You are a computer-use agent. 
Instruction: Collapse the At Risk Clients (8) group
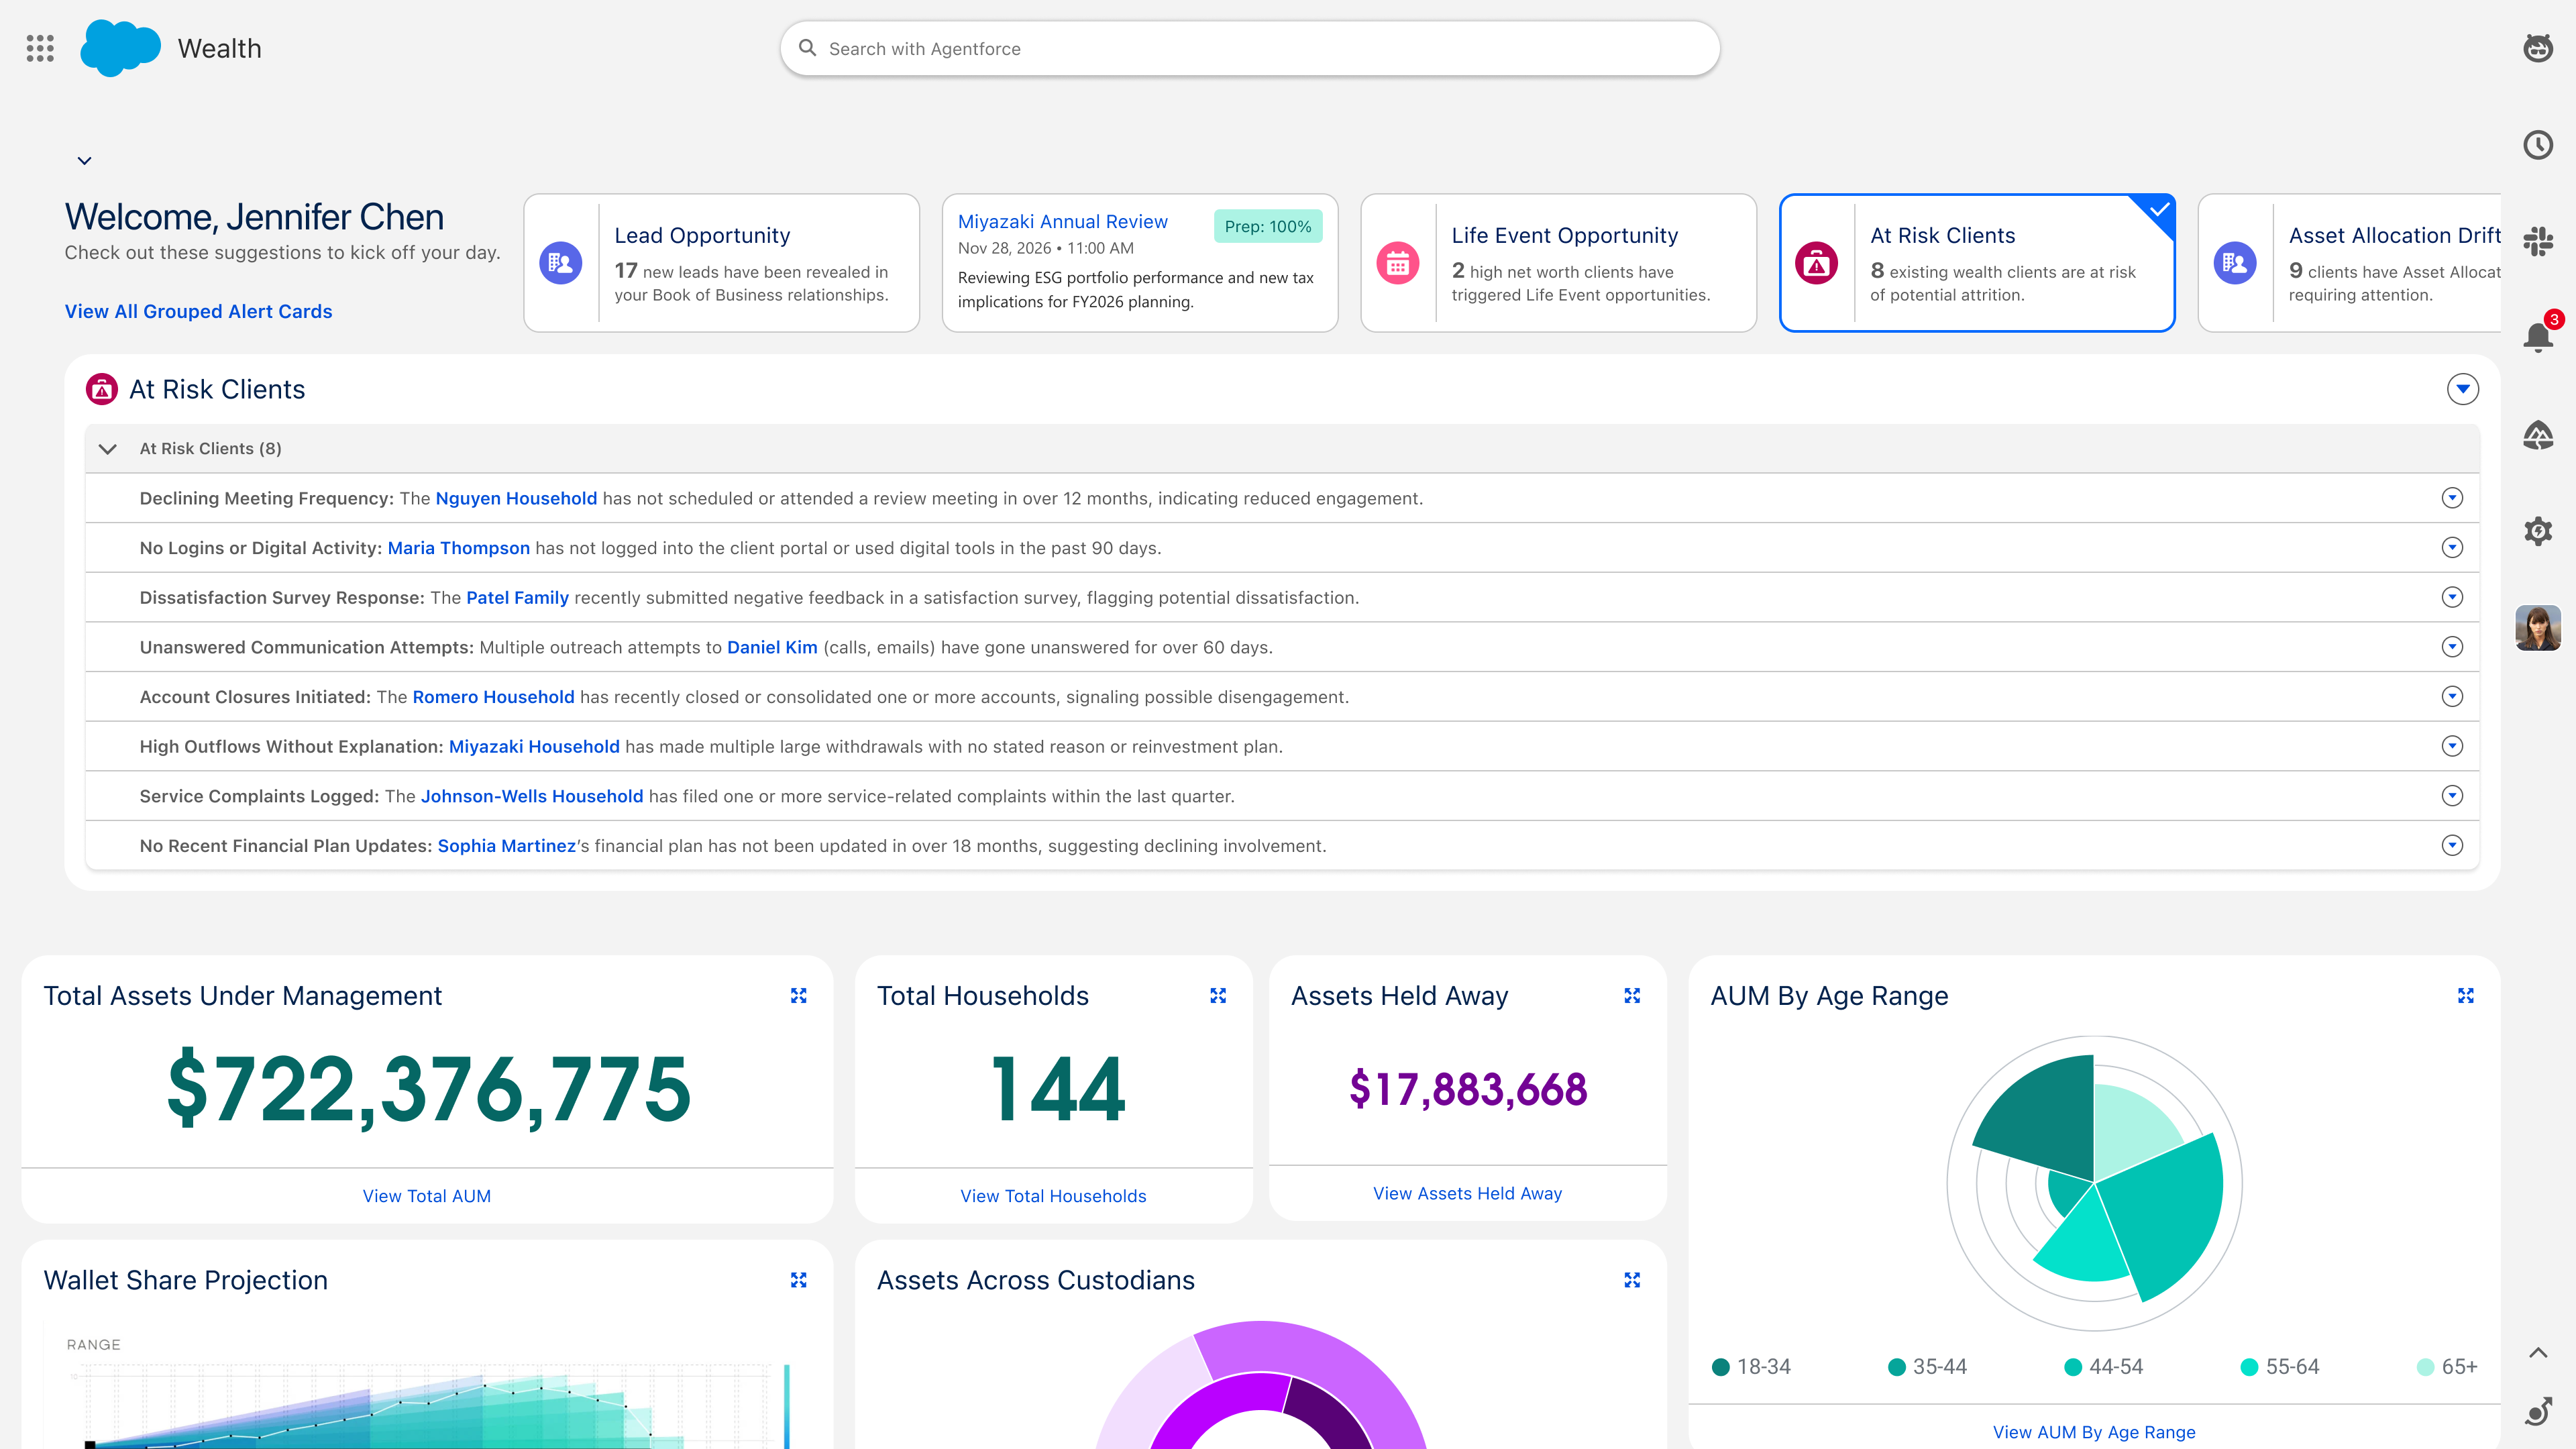[x=108, y=449]
